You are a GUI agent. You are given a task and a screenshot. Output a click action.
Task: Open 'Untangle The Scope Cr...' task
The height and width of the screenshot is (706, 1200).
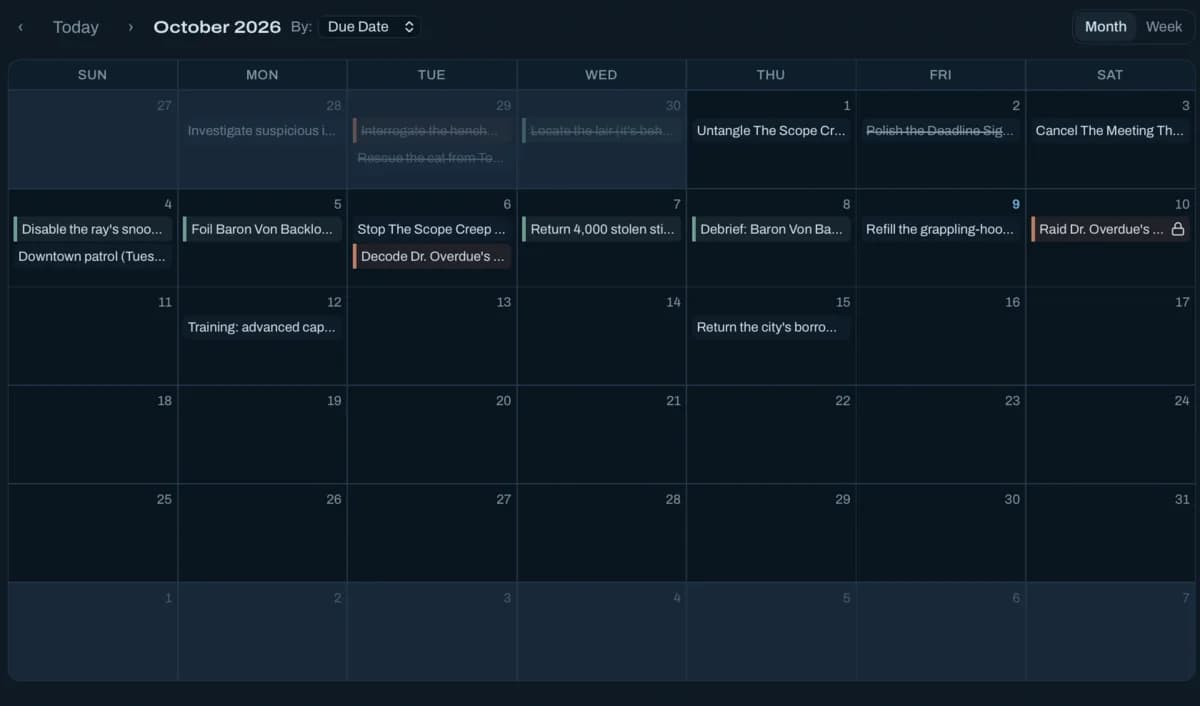pos(771,131)
